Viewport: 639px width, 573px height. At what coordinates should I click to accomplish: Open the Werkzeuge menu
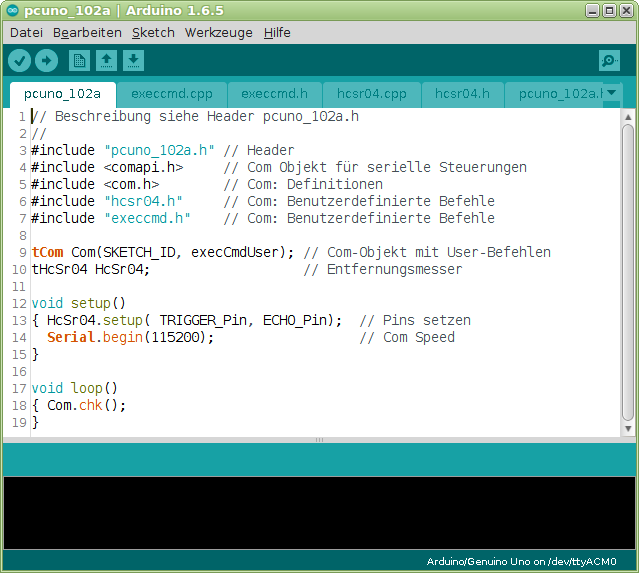(218, 33)
